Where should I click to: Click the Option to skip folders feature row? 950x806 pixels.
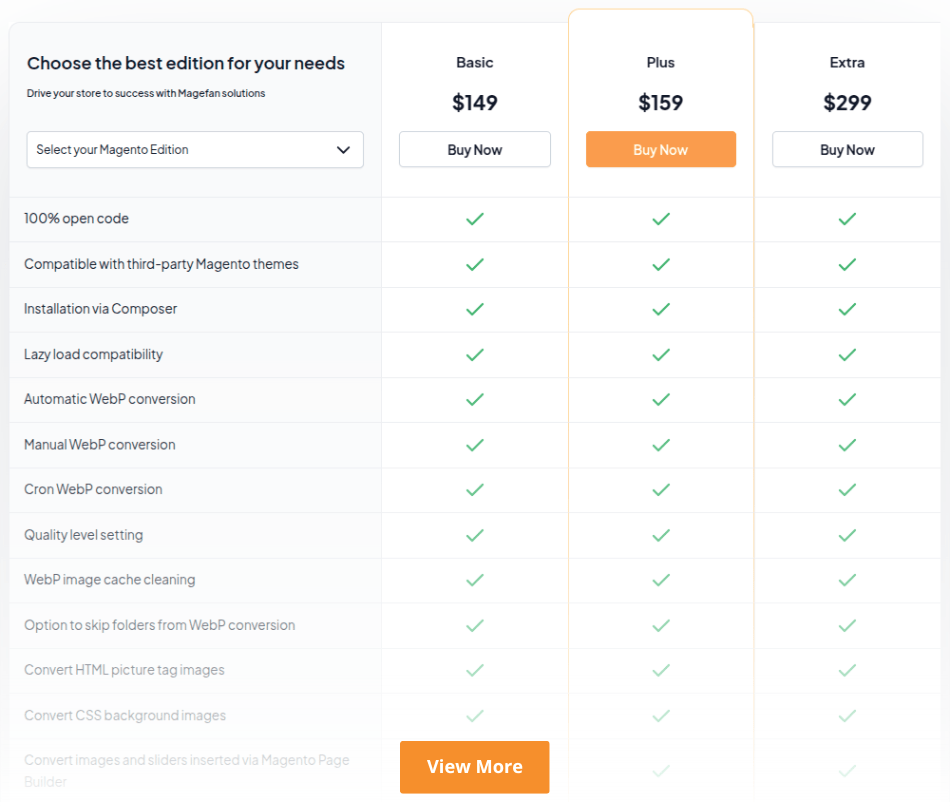(x=160, y=625)
